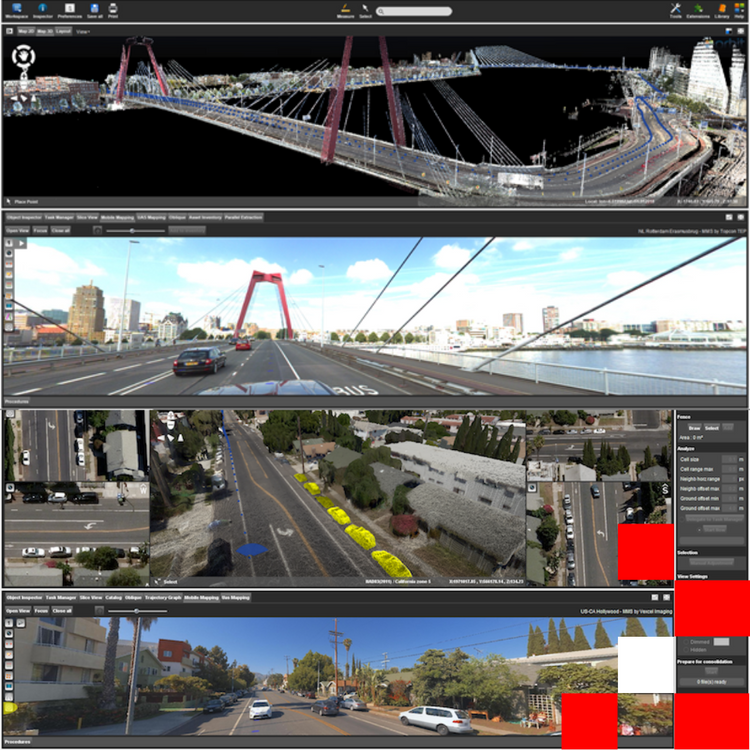This screenshot has width=750, height=750.
Task: Click the Inspector icon
Action: [43, 9]
